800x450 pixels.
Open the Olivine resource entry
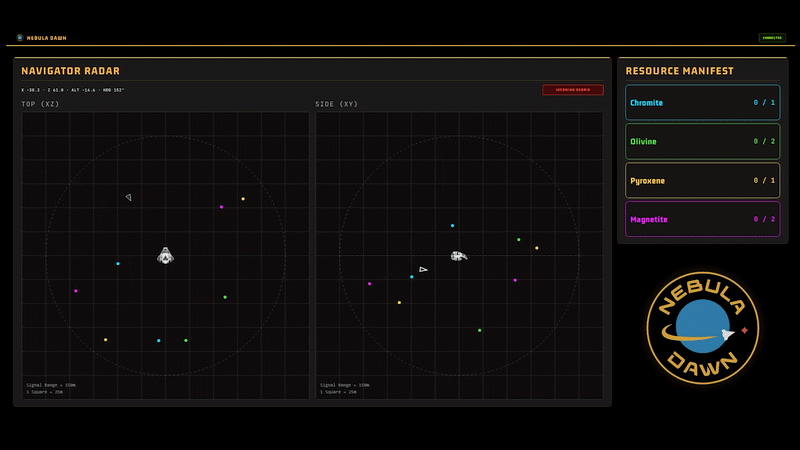[703, 141]
